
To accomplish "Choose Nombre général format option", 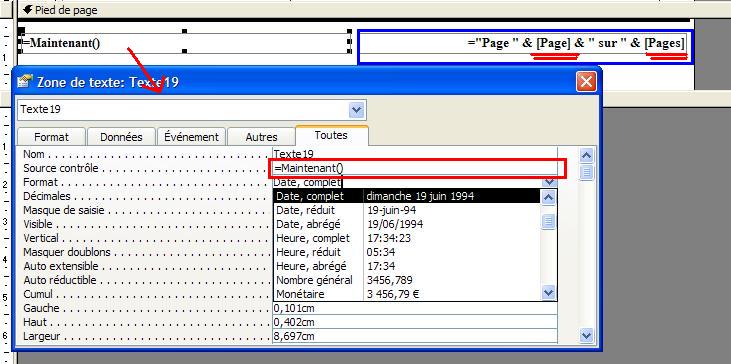I will pos(407,280).
